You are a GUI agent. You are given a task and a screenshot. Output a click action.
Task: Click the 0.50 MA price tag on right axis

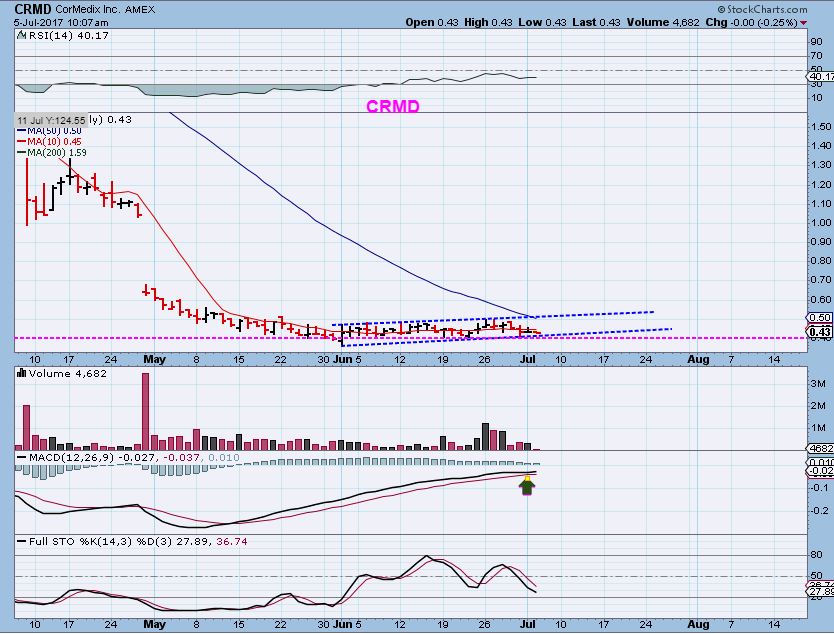820,318
